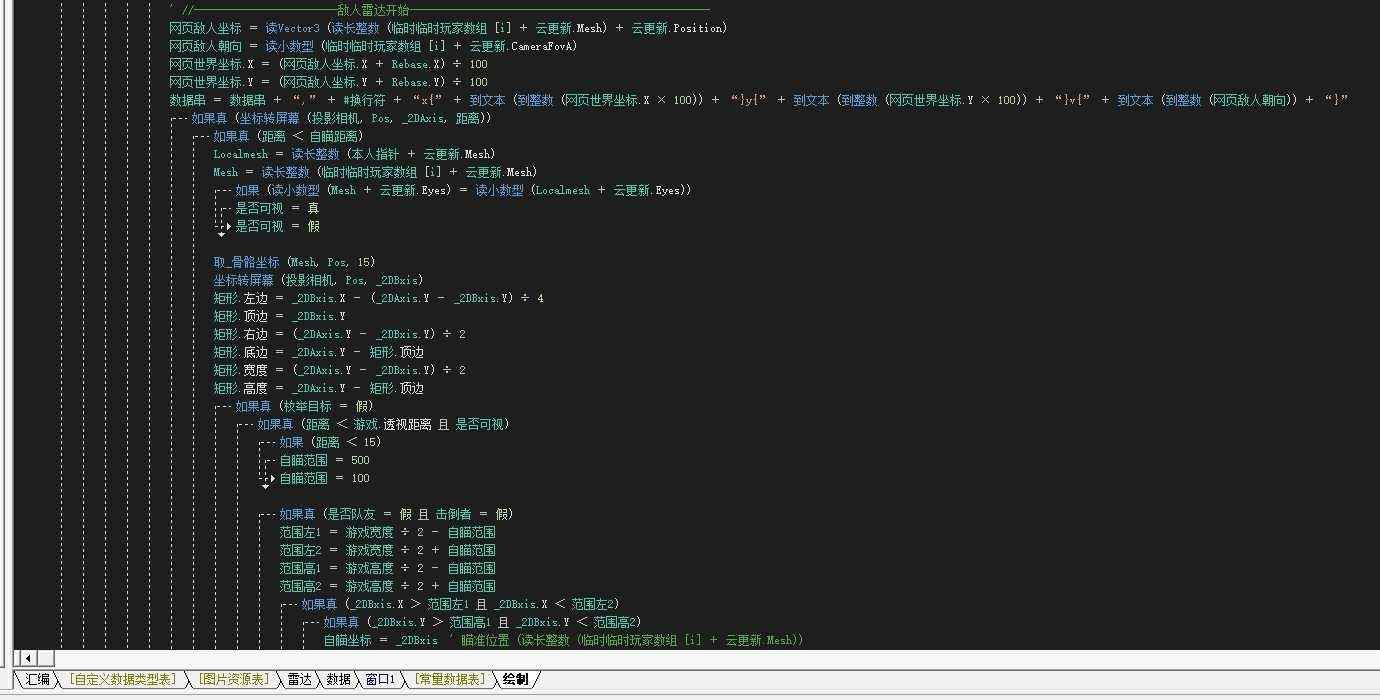1380x700 pixels.
Task: Click the 如果真 (距离 < 自瞄距离) statement
Action: [x=288, y=136]
